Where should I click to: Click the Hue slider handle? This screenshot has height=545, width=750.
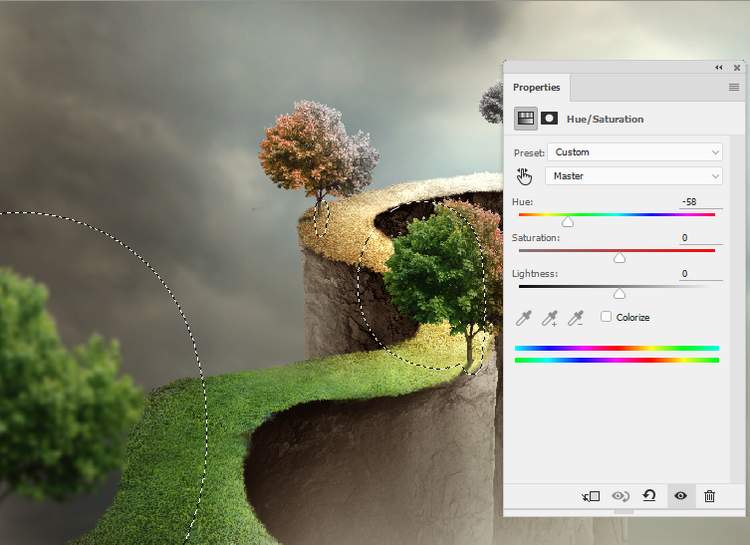point(568,222)
